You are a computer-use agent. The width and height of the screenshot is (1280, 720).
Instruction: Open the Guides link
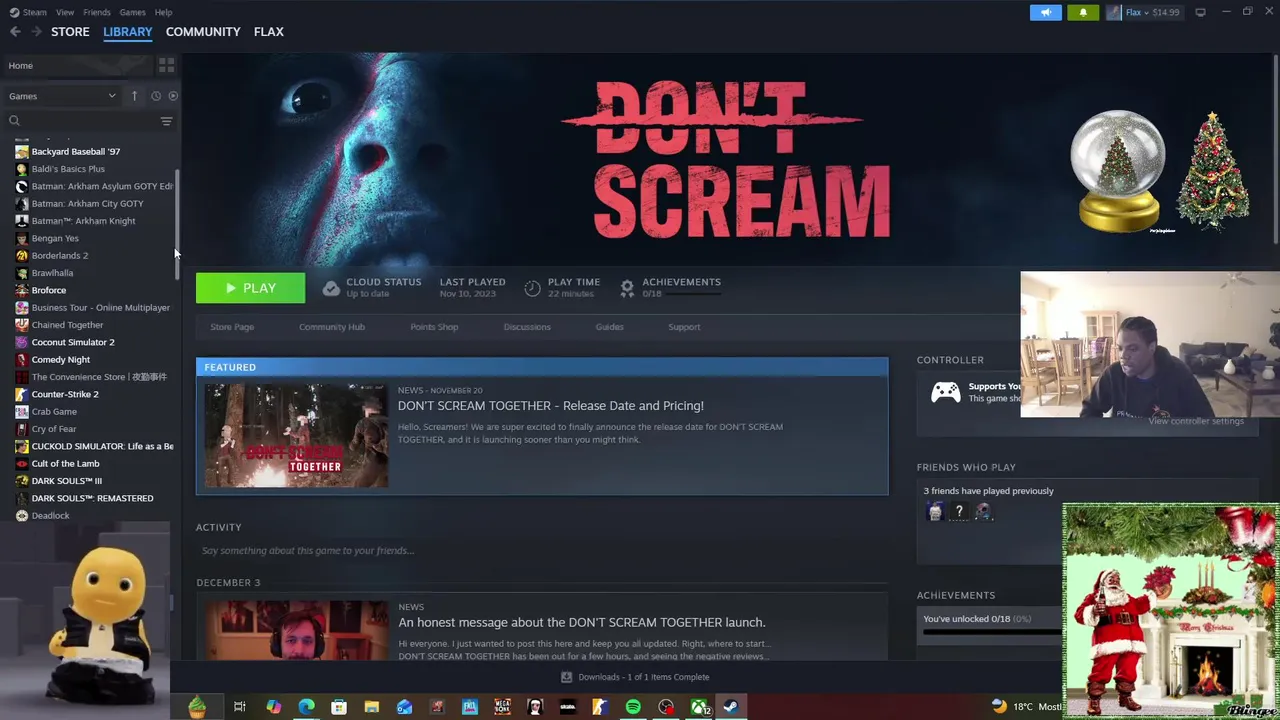click(609, 327)
